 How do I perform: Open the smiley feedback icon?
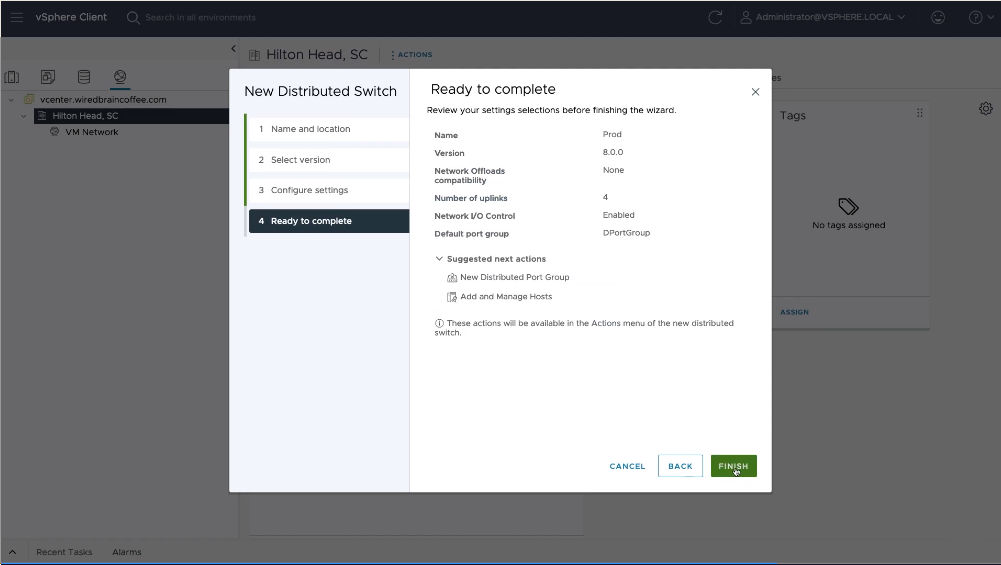[937, 17]
